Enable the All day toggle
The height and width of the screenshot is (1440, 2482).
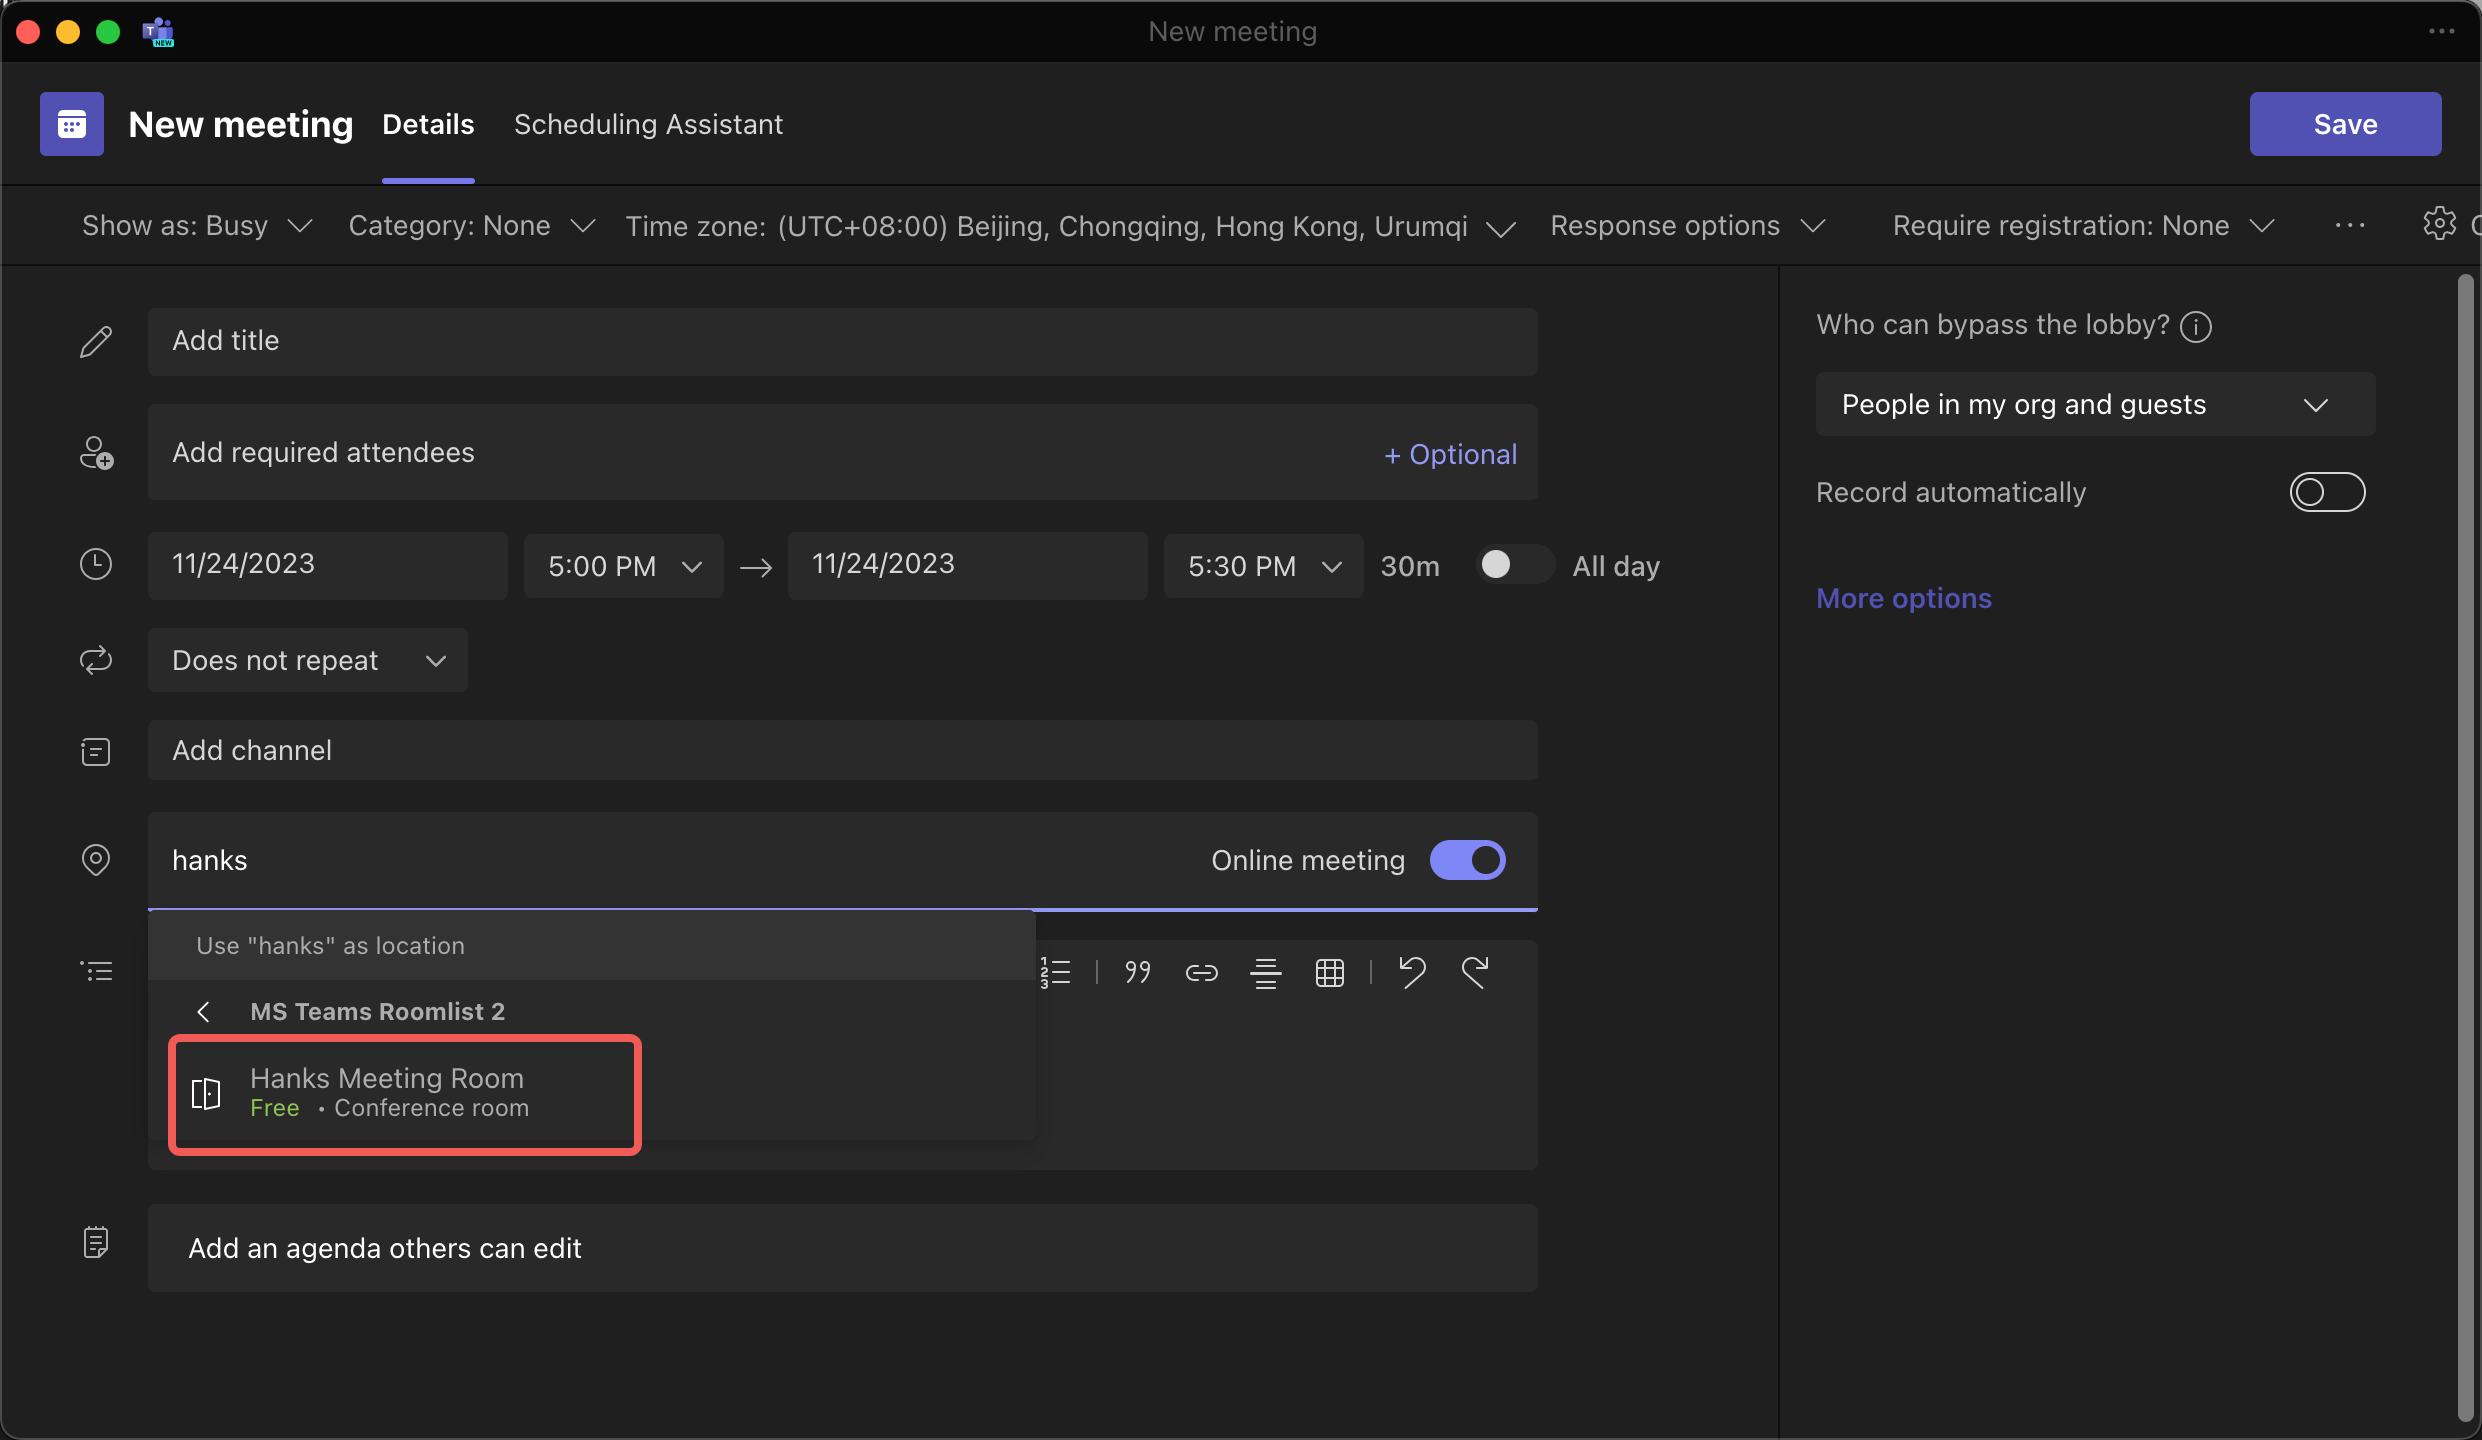point(1515,564)
